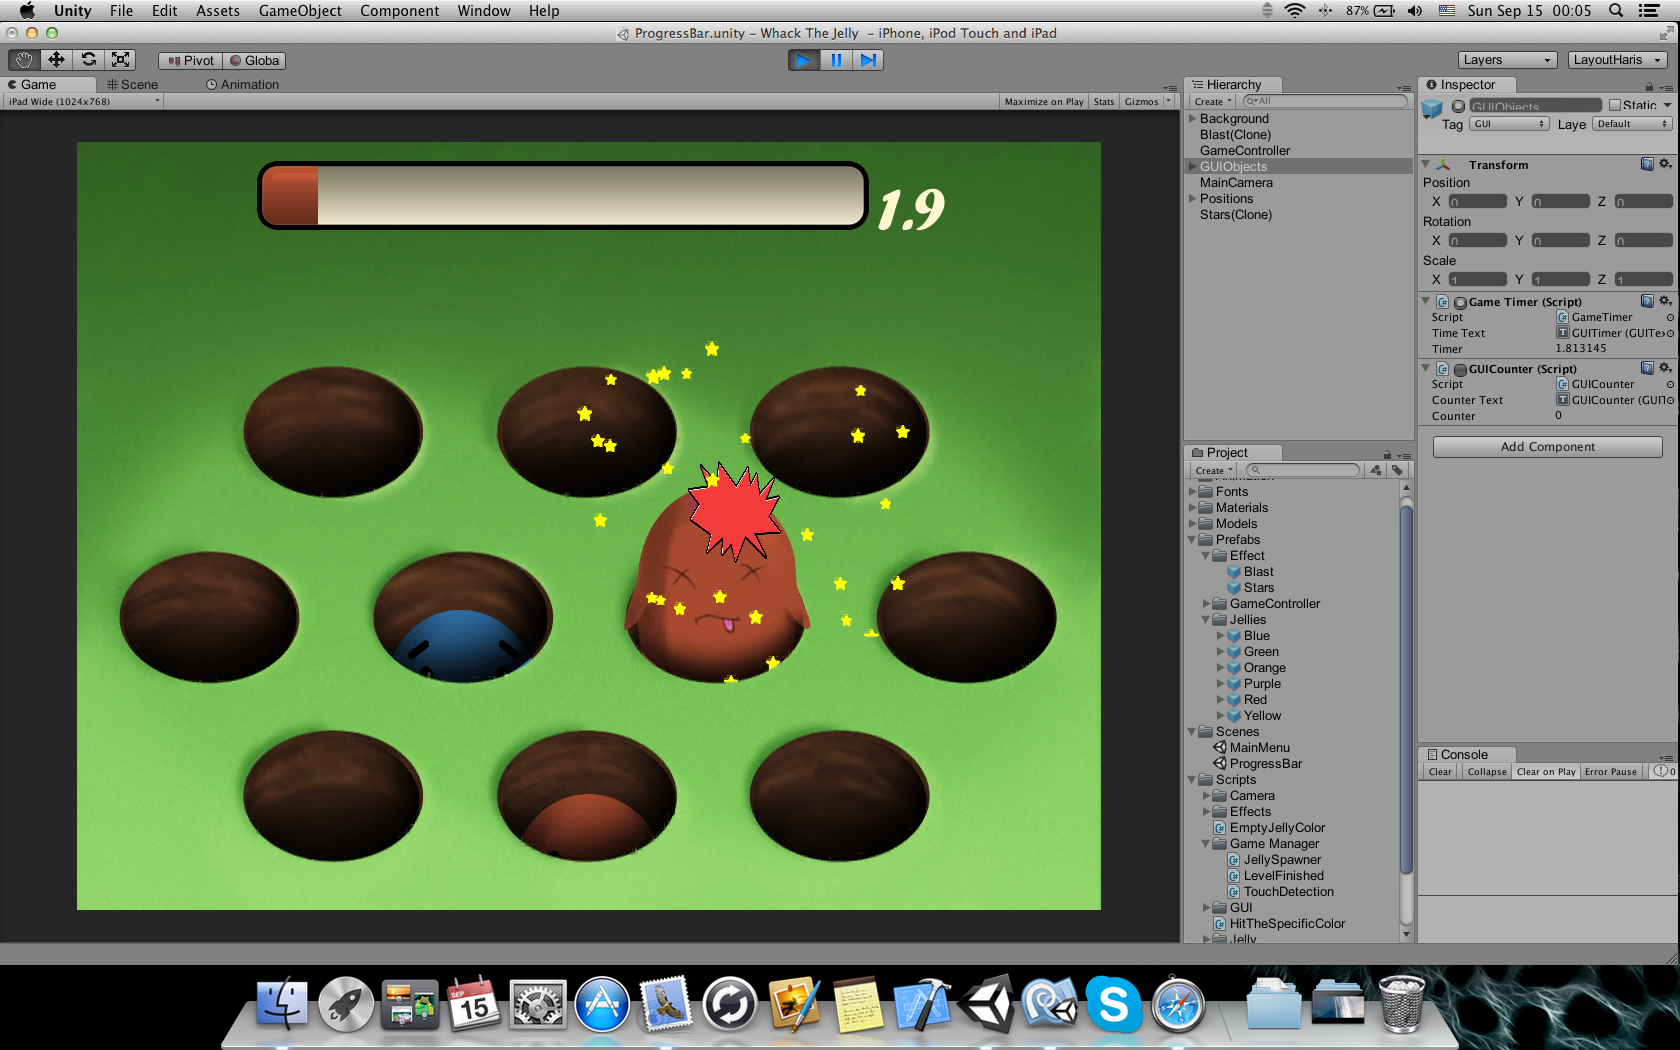The height and width of the screenshot is (1050, 1680).
Task: Collapse the Jellies folder in Project
Action: [1206, 620]
